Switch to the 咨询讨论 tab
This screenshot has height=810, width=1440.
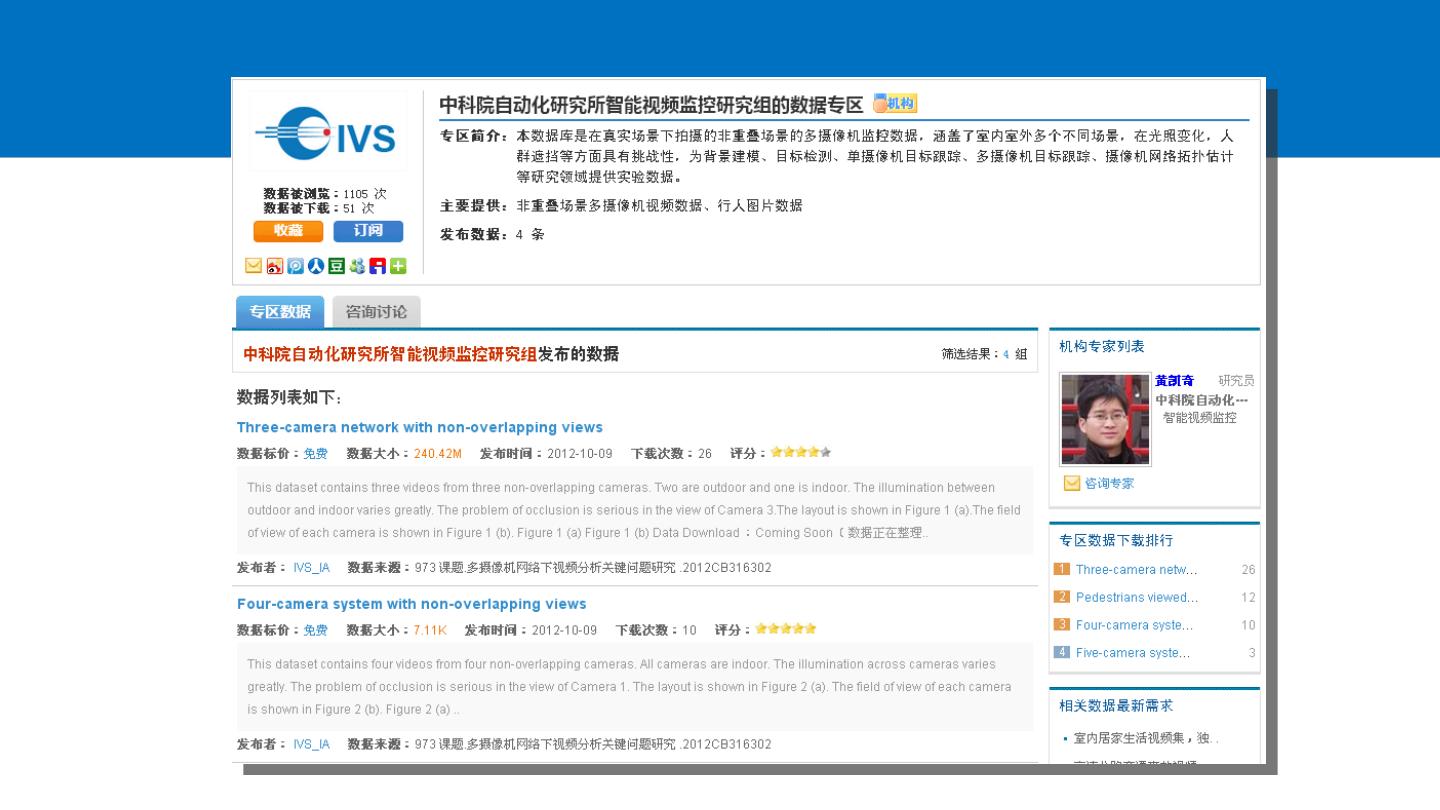376,311
